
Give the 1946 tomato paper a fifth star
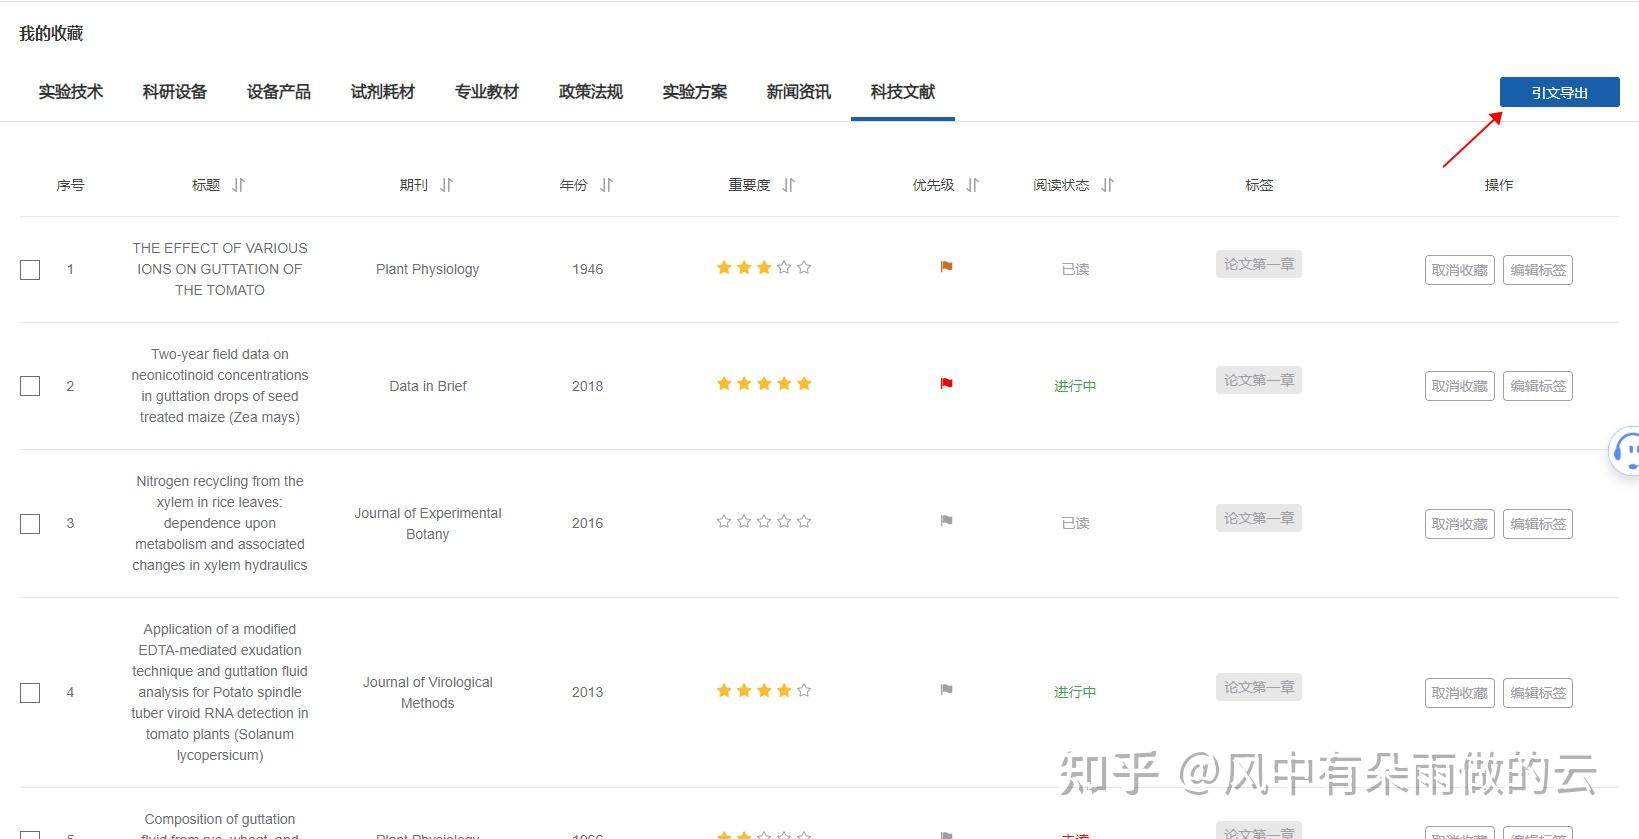point(804,267)
